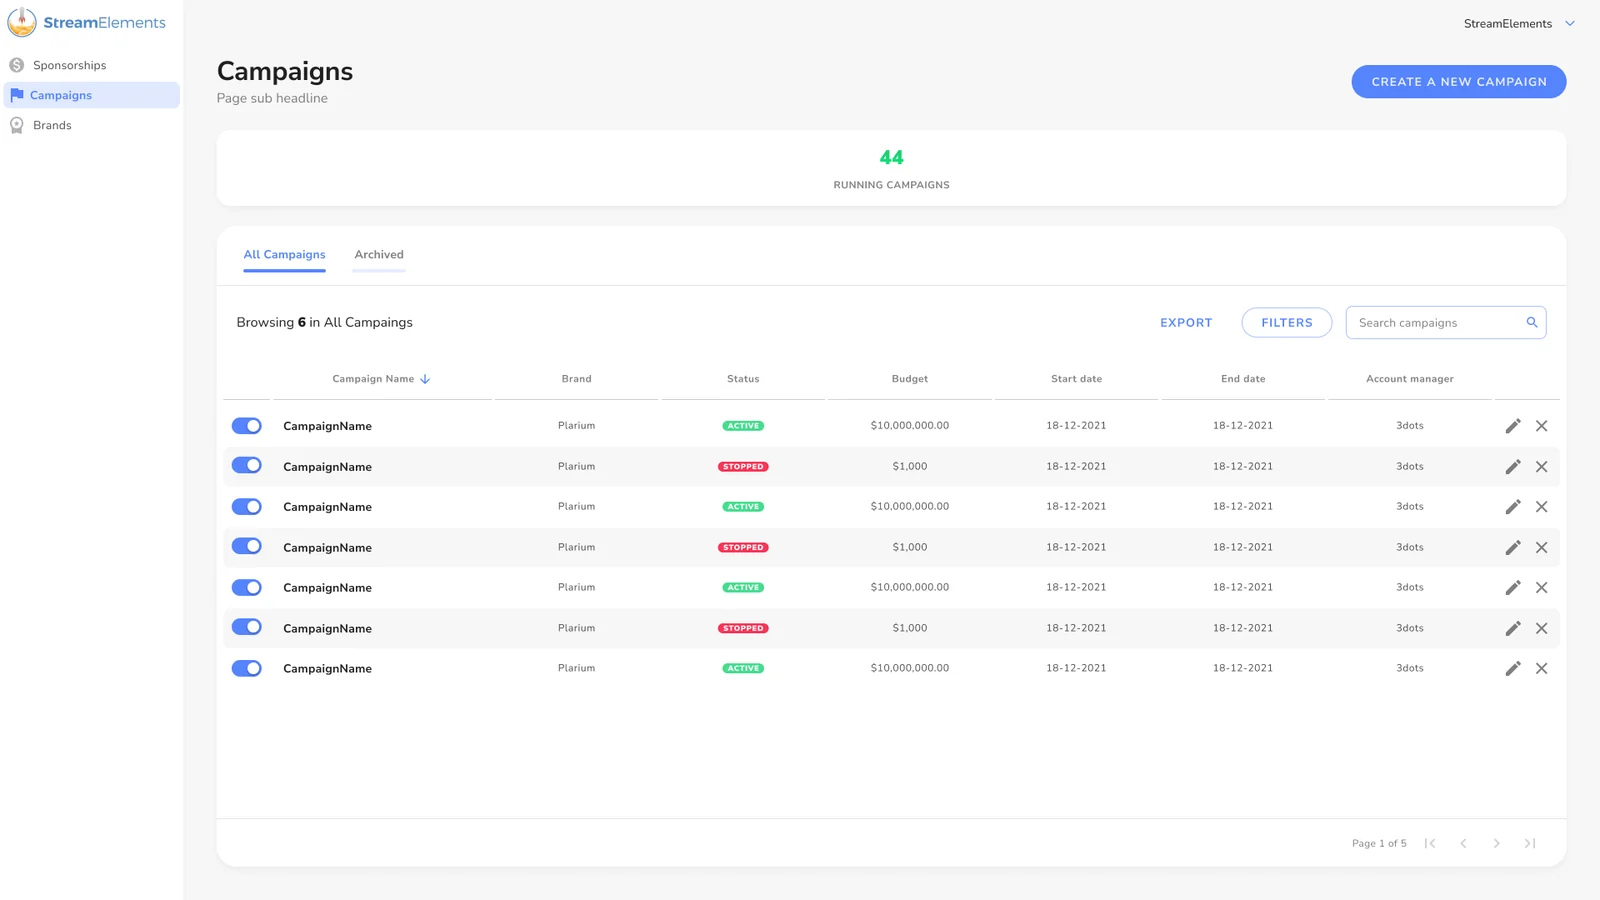Edit the first campaign via pencil icon

tap(1513, 426)
